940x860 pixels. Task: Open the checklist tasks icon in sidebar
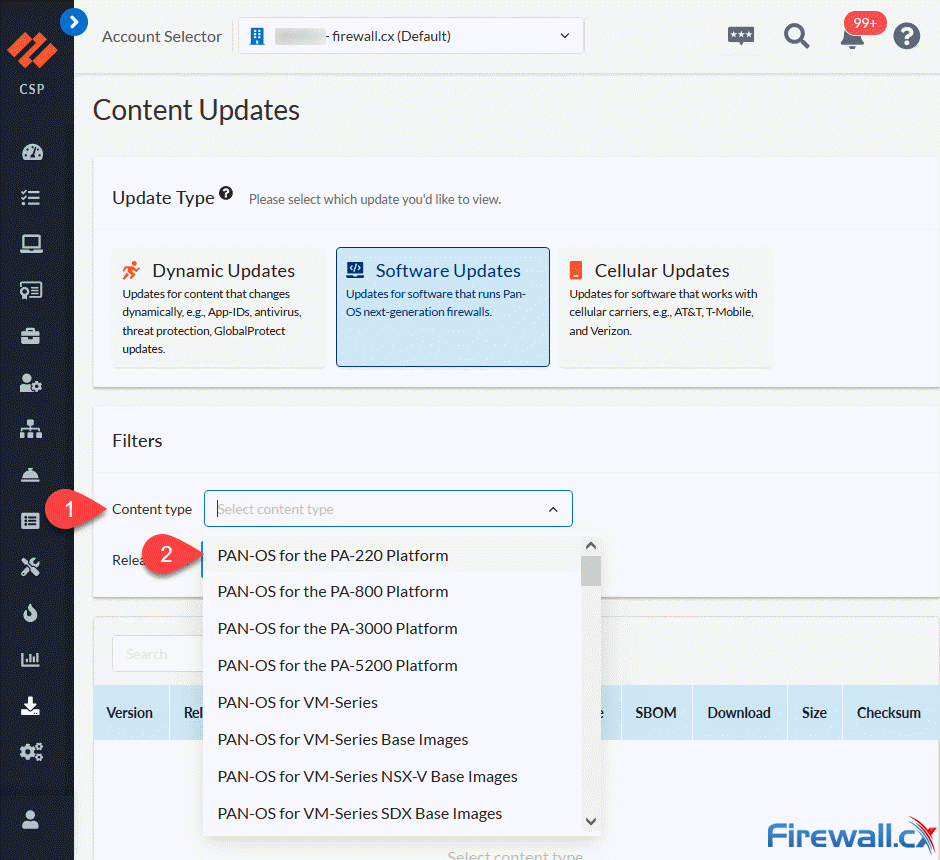click(31, 198)
